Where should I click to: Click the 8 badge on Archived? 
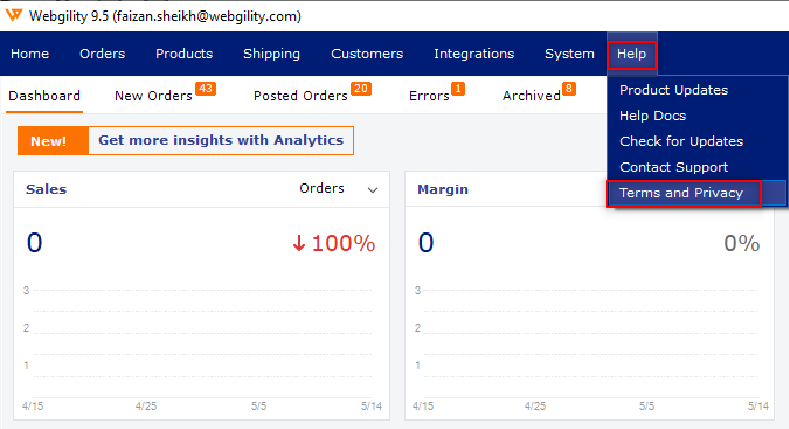[x=569, y=89]
